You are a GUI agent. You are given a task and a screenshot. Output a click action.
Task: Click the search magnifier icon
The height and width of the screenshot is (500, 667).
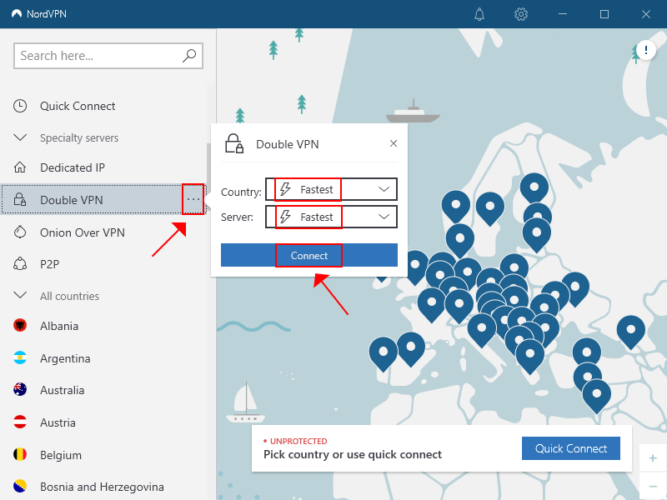coord(189,55)
